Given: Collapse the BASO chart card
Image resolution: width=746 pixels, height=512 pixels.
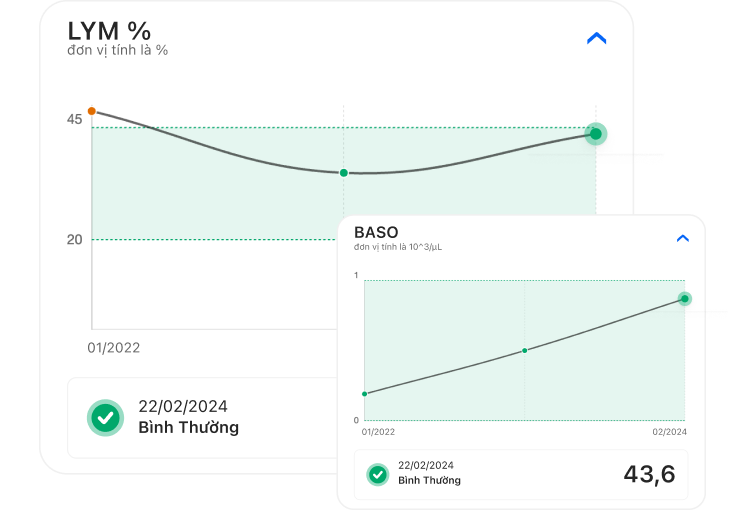Looking at the screenshot, I should click(683, 239).
